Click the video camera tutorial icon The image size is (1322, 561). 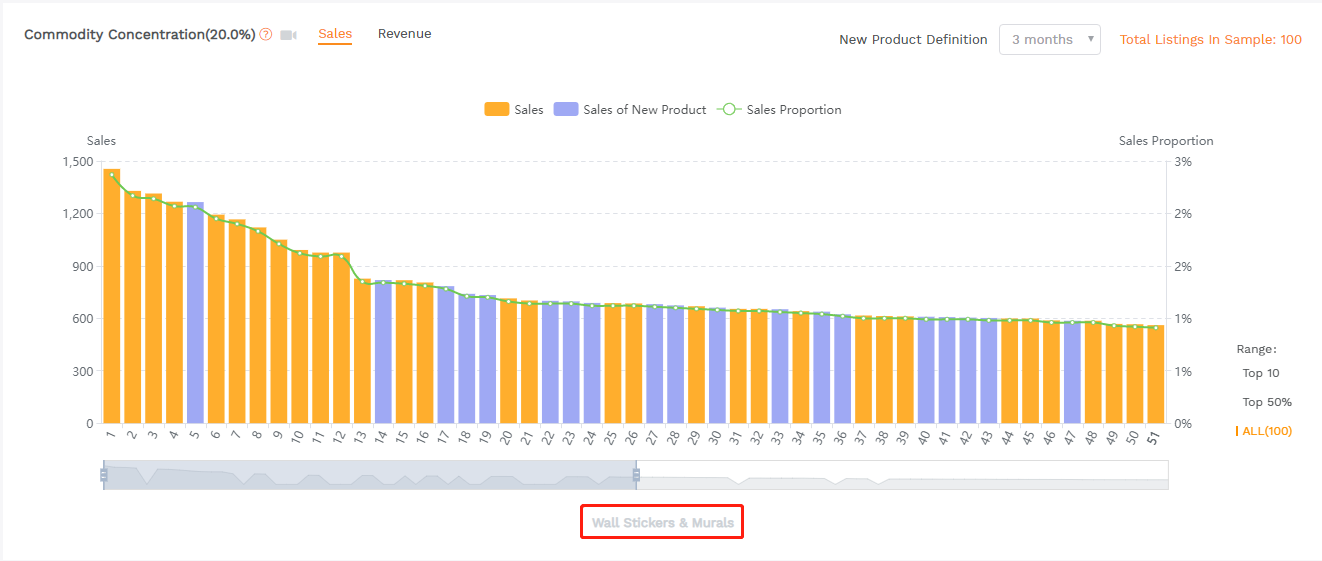tap(288, 35)
